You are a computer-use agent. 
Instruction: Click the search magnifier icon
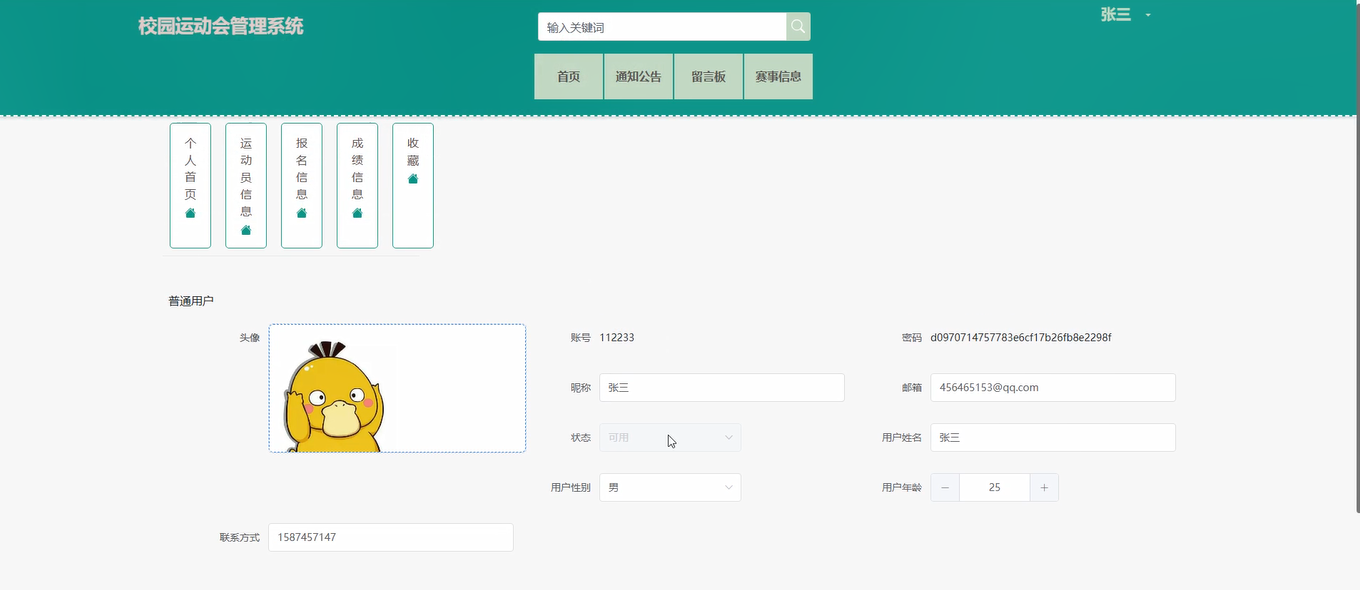pyautogui.click(x=798, y=27)
